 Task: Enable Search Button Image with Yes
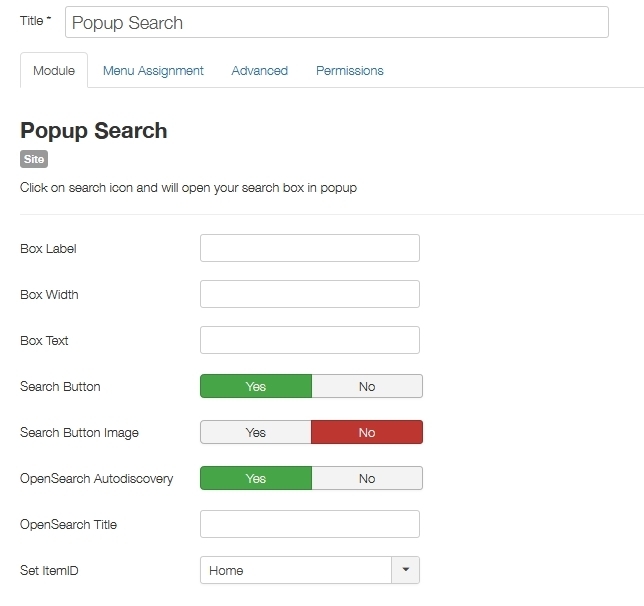pos(256,432)
